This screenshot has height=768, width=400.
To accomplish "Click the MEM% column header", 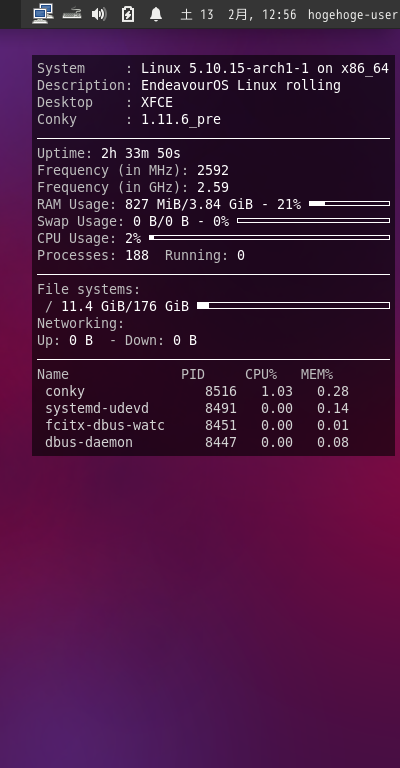I will click(x=317, y=374).
